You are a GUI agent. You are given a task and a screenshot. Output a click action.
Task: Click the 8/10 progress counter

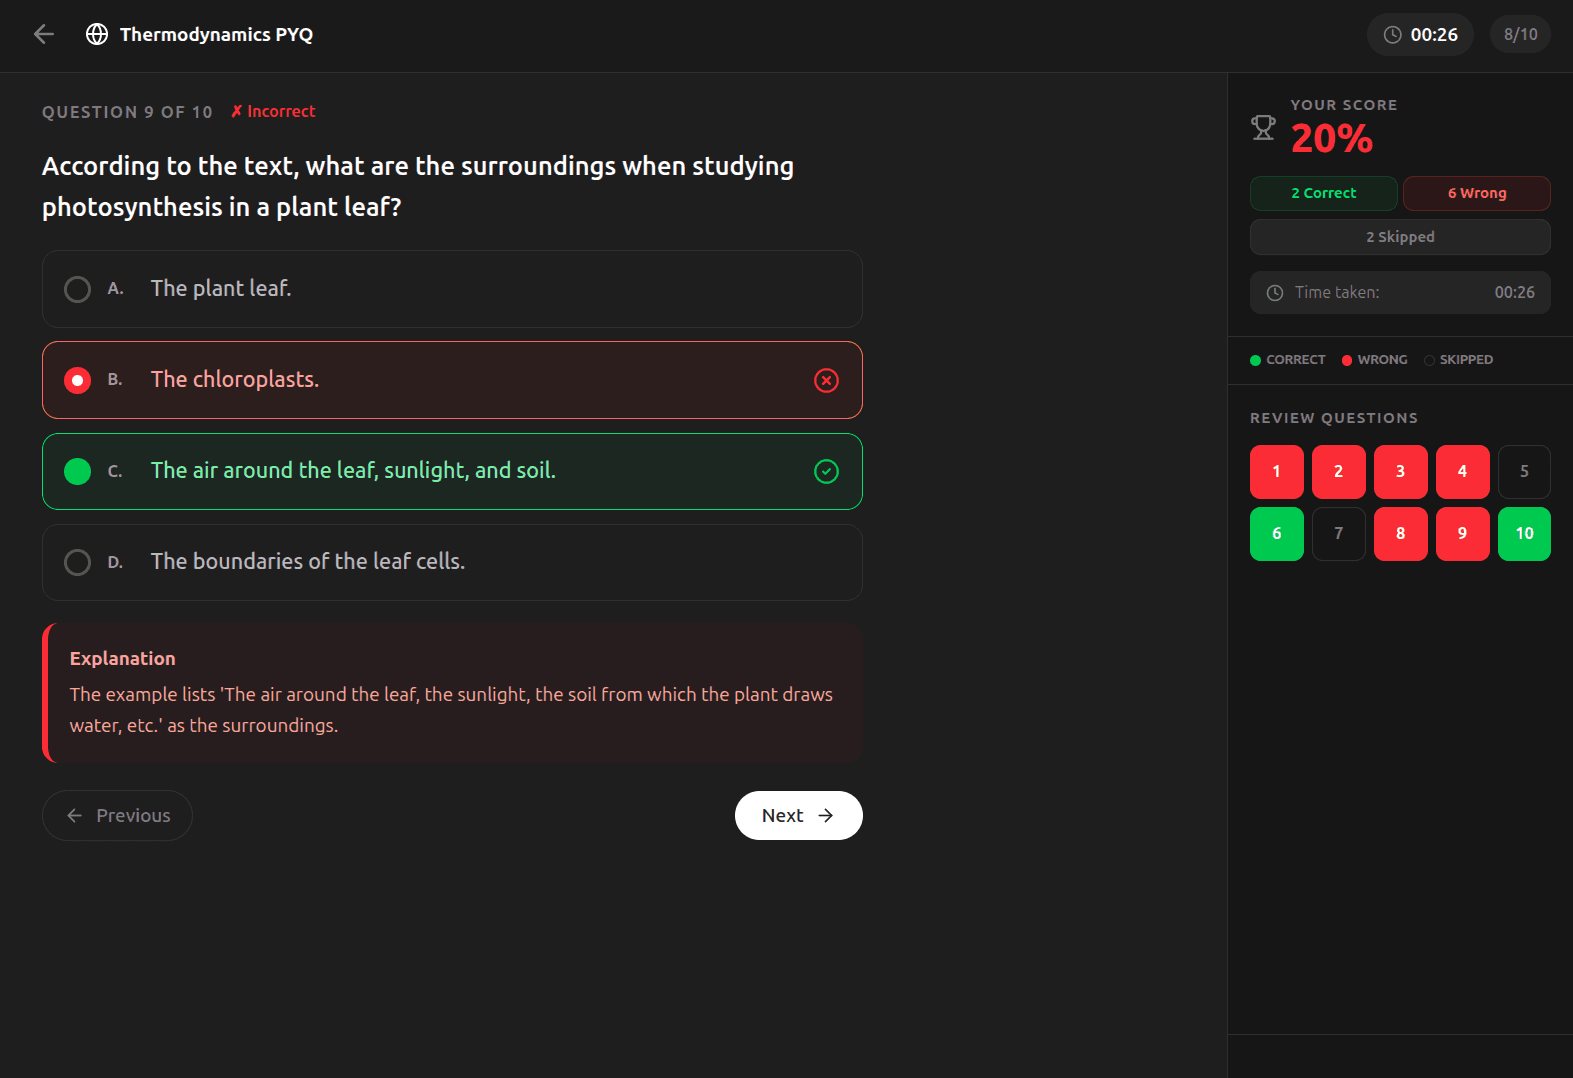point(1521,35)
